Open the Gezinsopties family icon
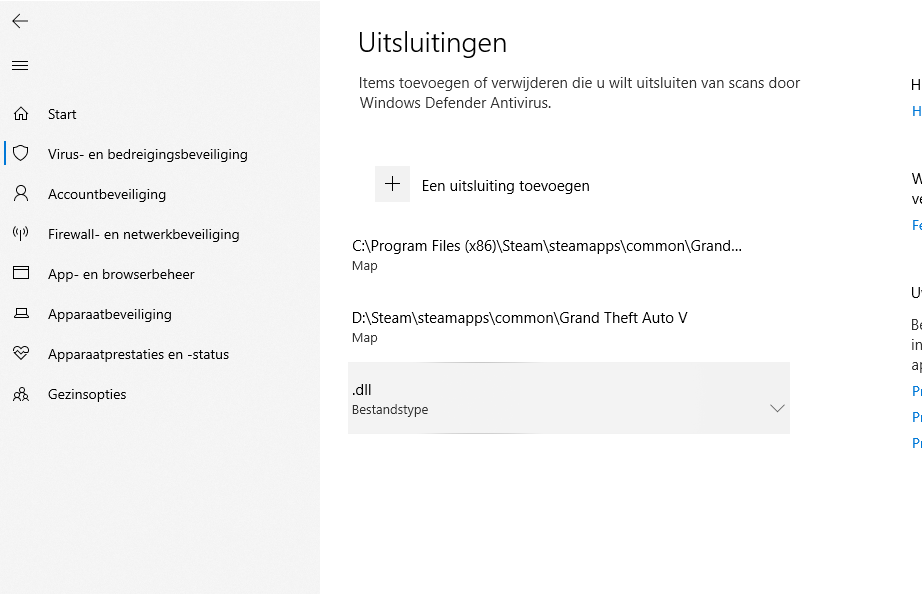 pos(21,394)
